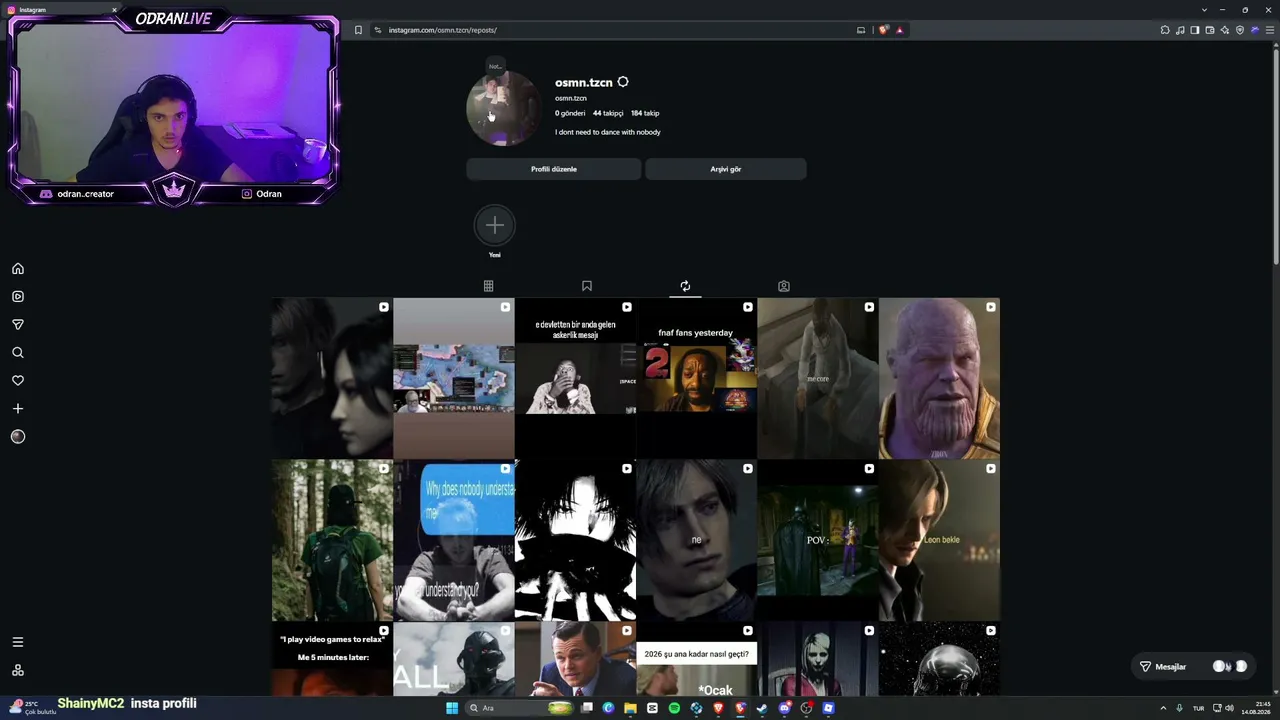1280x720 pixels.
Task: Show hidden system tray icons
Action: pyautogui.click(x=1163, y=708)
